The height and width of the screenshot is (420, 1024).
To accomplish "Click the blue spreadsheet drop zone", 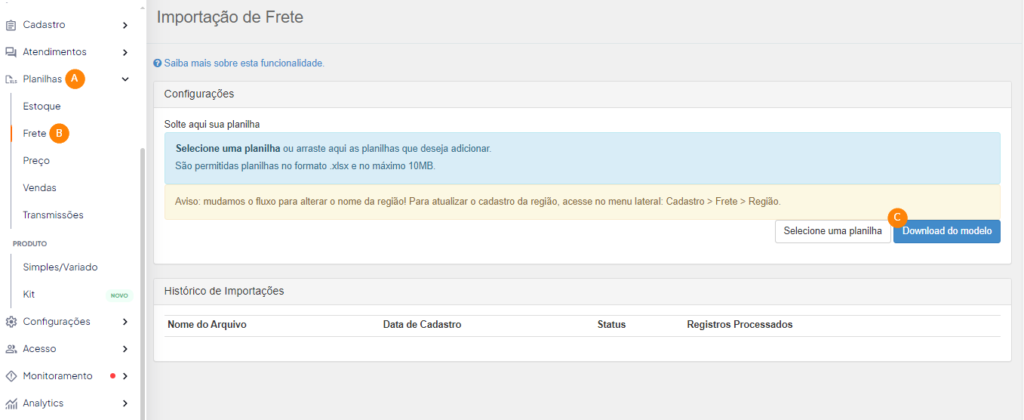I will pyautogui.click(x=576, y=157).
